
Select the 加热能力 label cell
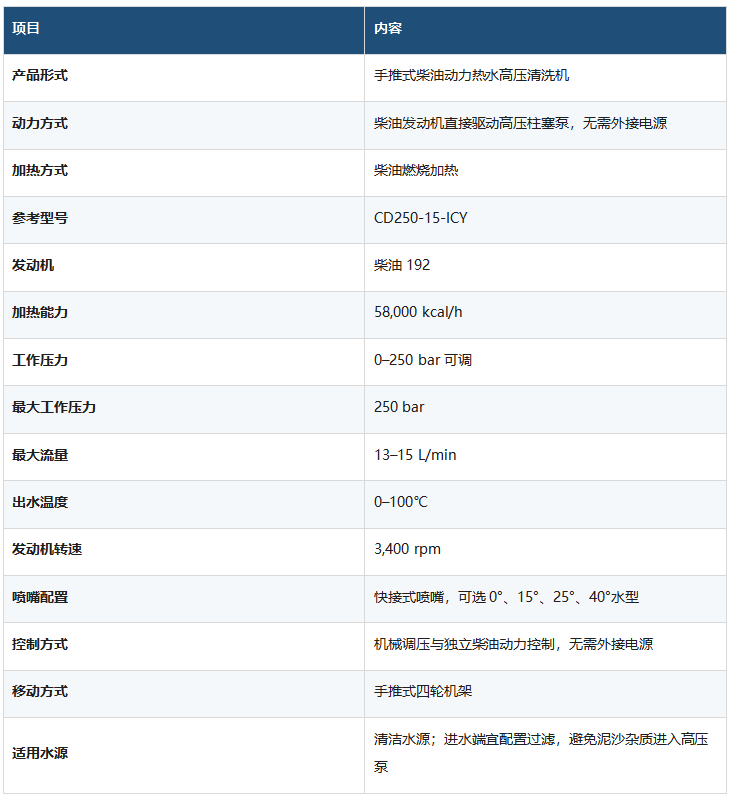pos(184,315)
